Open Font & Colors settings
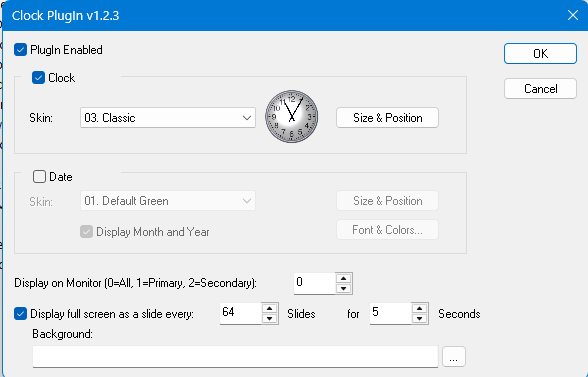The height and width of the screenshot is (377, 588). pyautogui.click(x=387, y=230)
